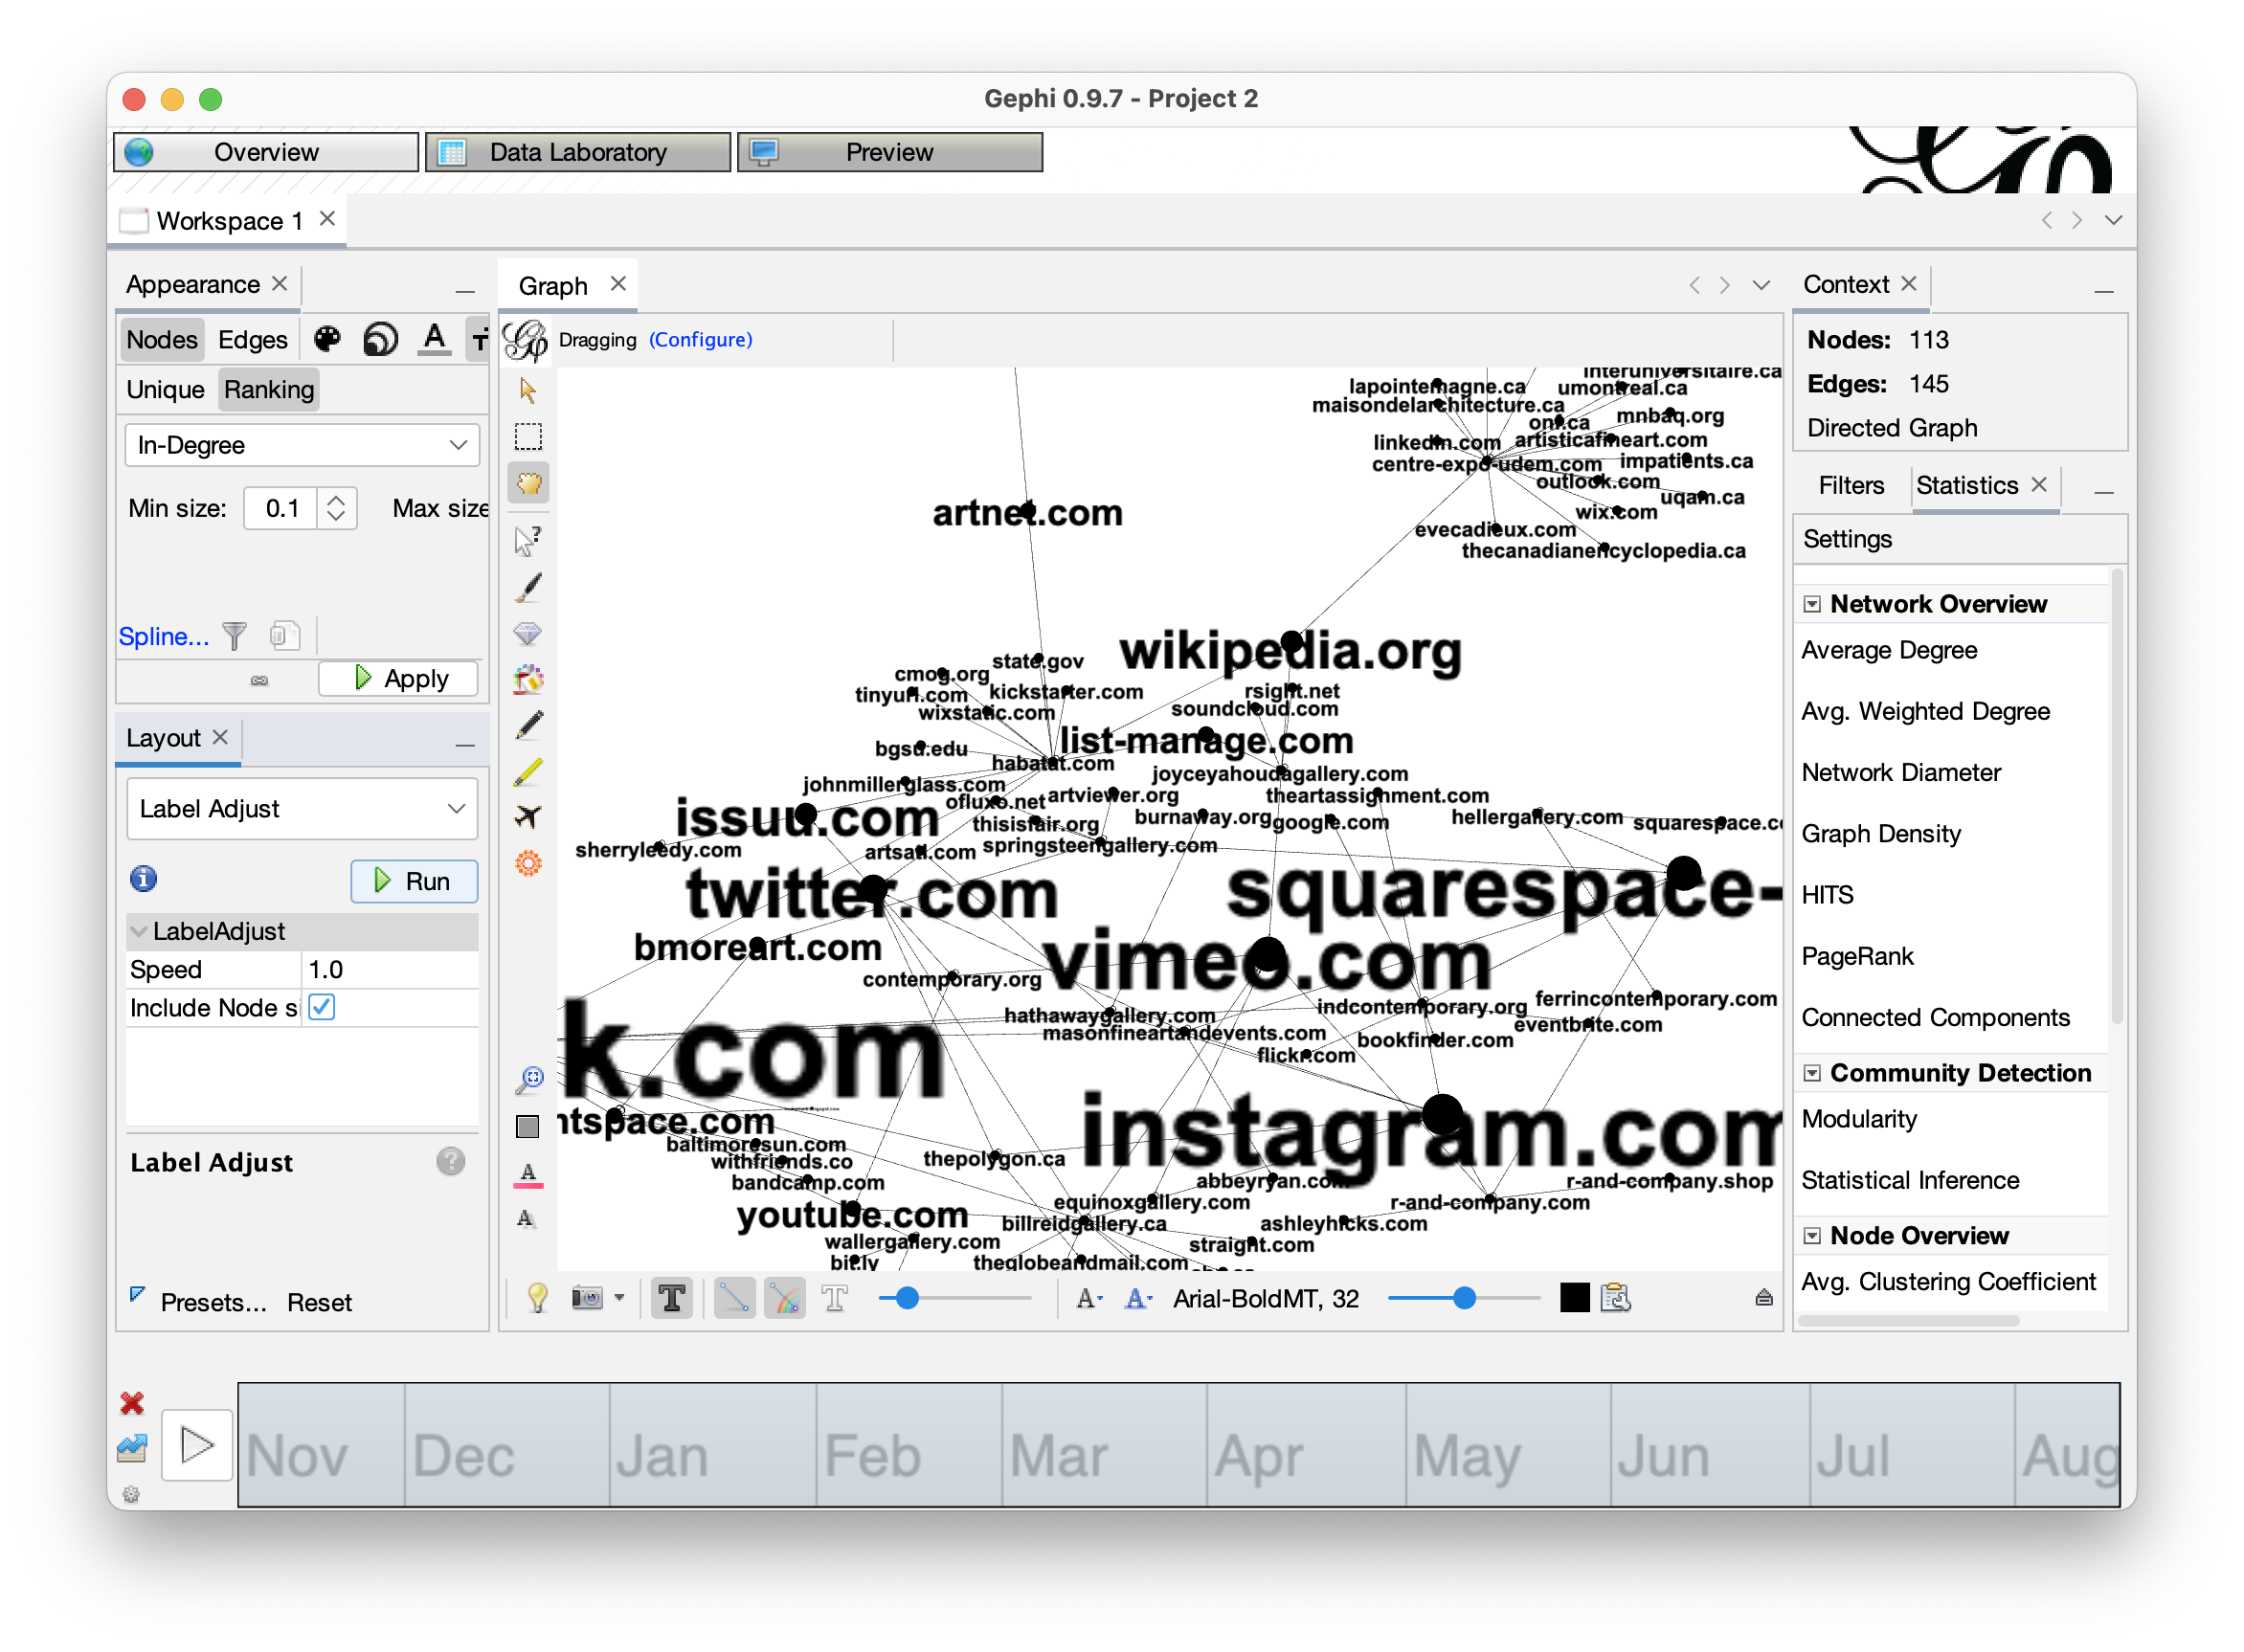This screenshot has width=2244, height=1652.
Task: Open Layout info icon
Action: 144,879
